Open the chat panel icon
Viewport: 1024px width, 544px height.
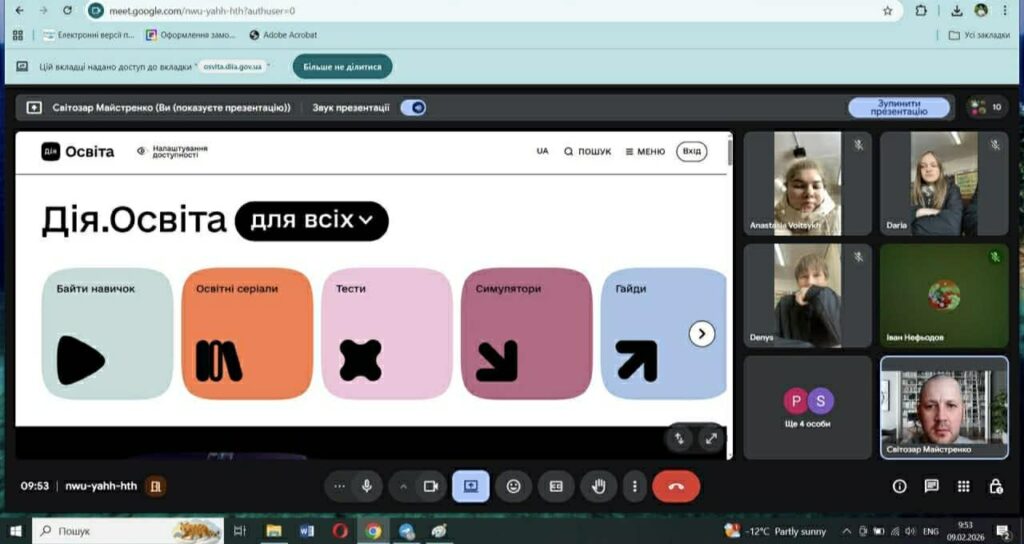[931, 486]
